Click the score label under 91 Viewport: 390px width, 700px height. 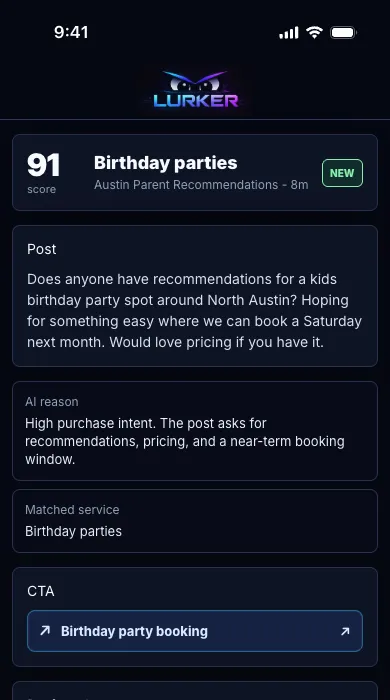(41, 189)
